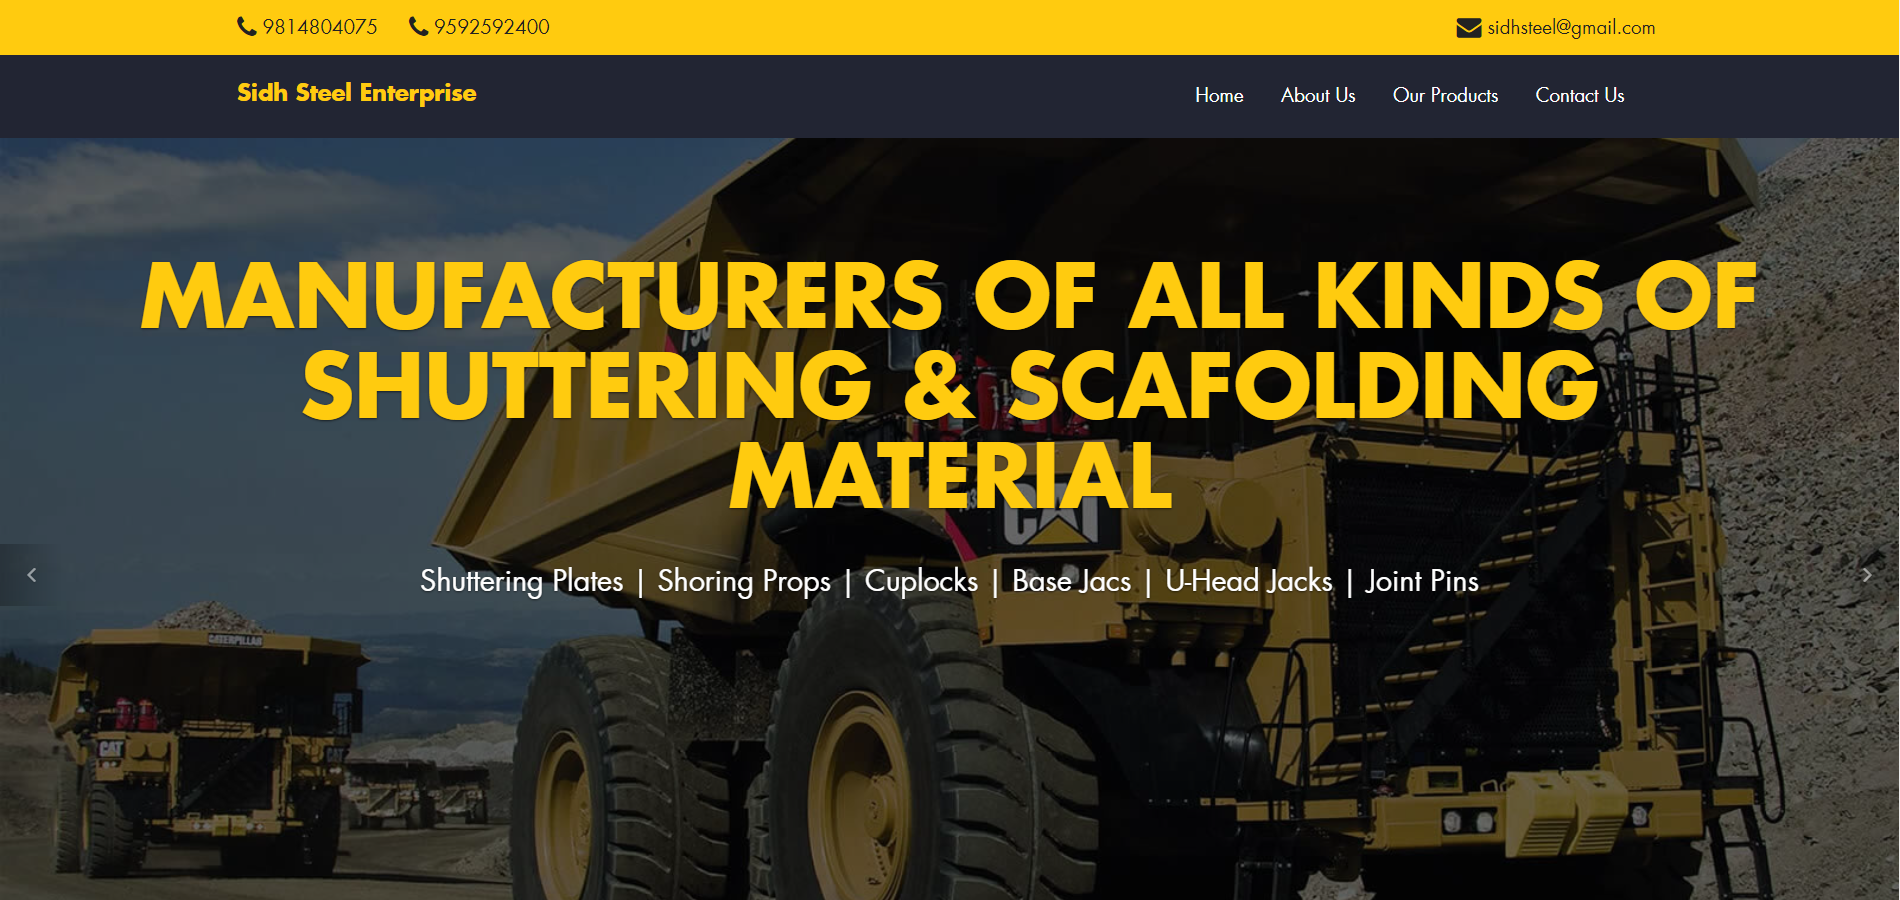Click Joint Pins text in banner
The width and height of the screenshot is (1900, 900).
(x=1422, y=581)
